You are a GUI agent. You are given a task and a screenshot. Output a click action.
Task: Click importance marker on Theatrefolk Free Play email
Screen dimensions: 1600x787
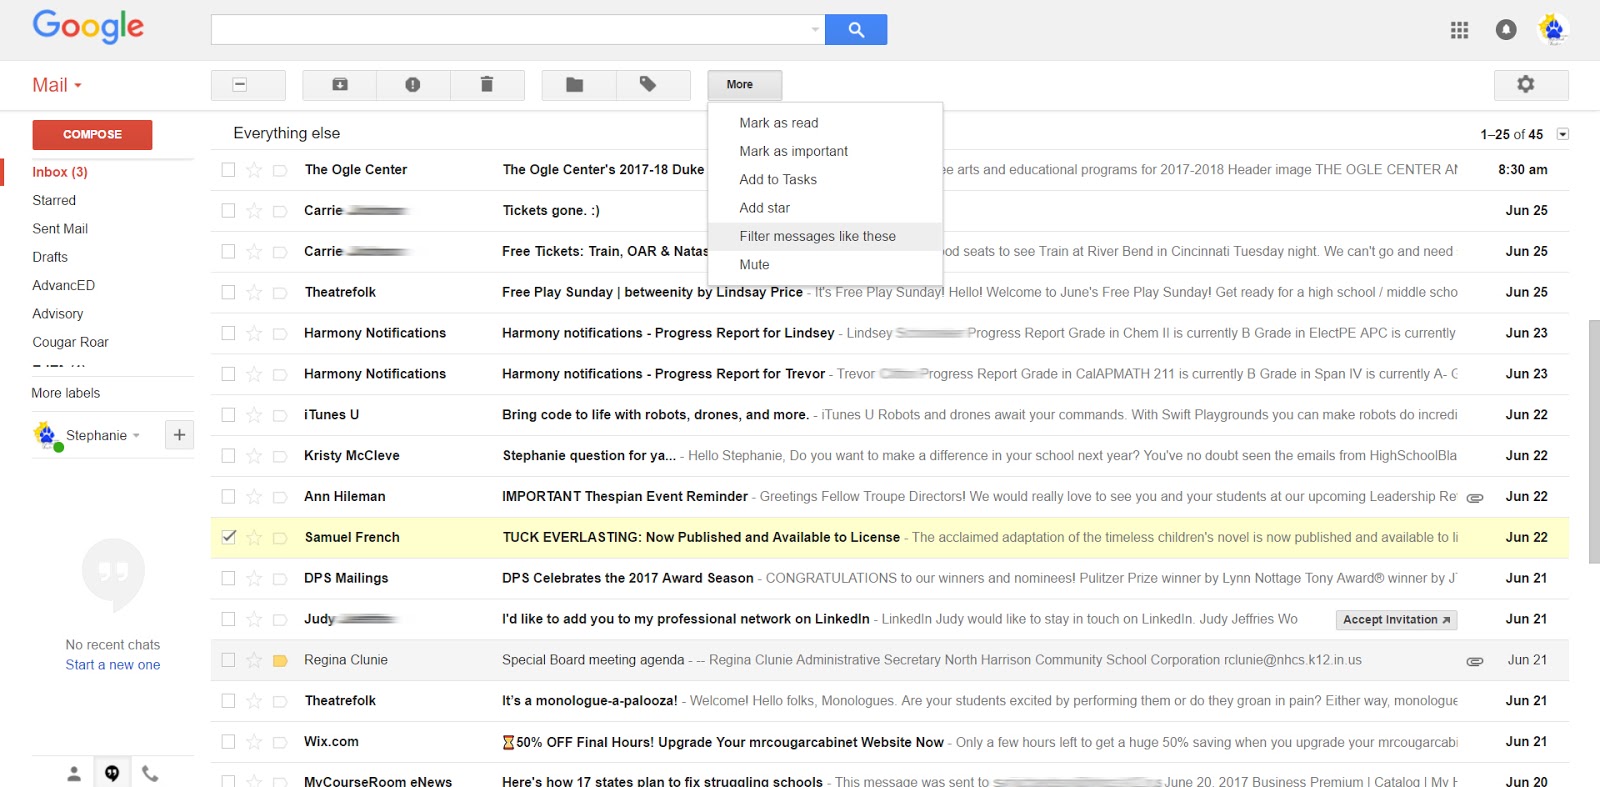point(280,293)
